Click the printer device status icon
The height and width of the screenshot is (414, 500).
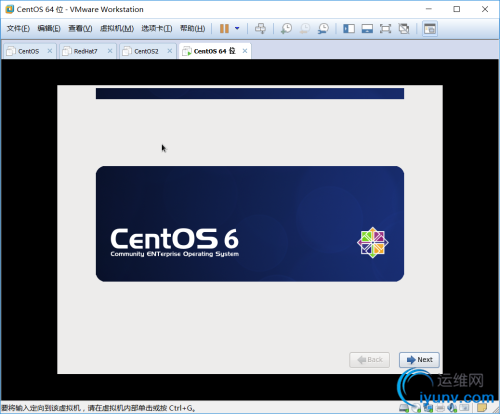(x=440, y=407)
